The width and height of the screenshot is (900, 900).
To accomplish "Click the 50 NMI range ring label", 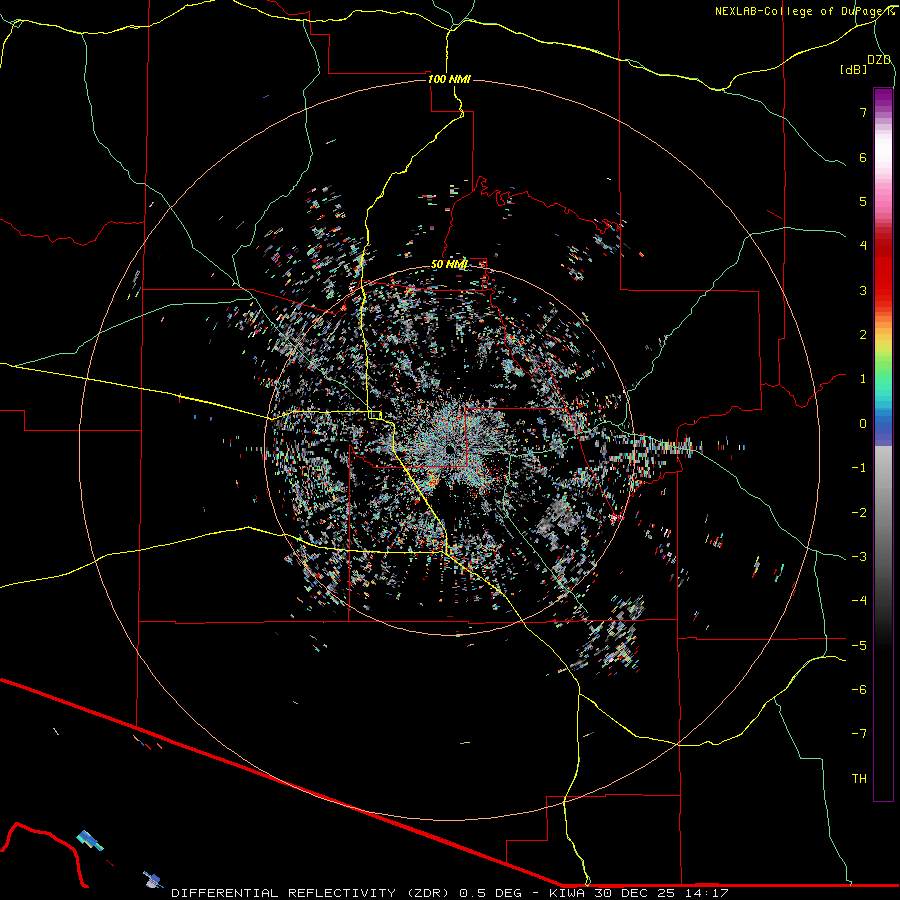I will (449, 265).
